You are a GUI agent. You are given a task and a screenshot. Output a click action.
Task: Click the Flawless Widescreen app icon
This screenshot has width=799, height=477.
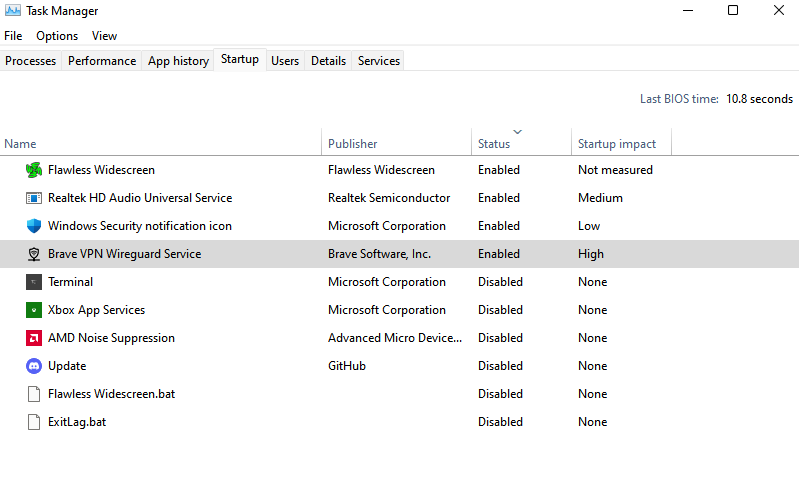[x=34, y=170]
